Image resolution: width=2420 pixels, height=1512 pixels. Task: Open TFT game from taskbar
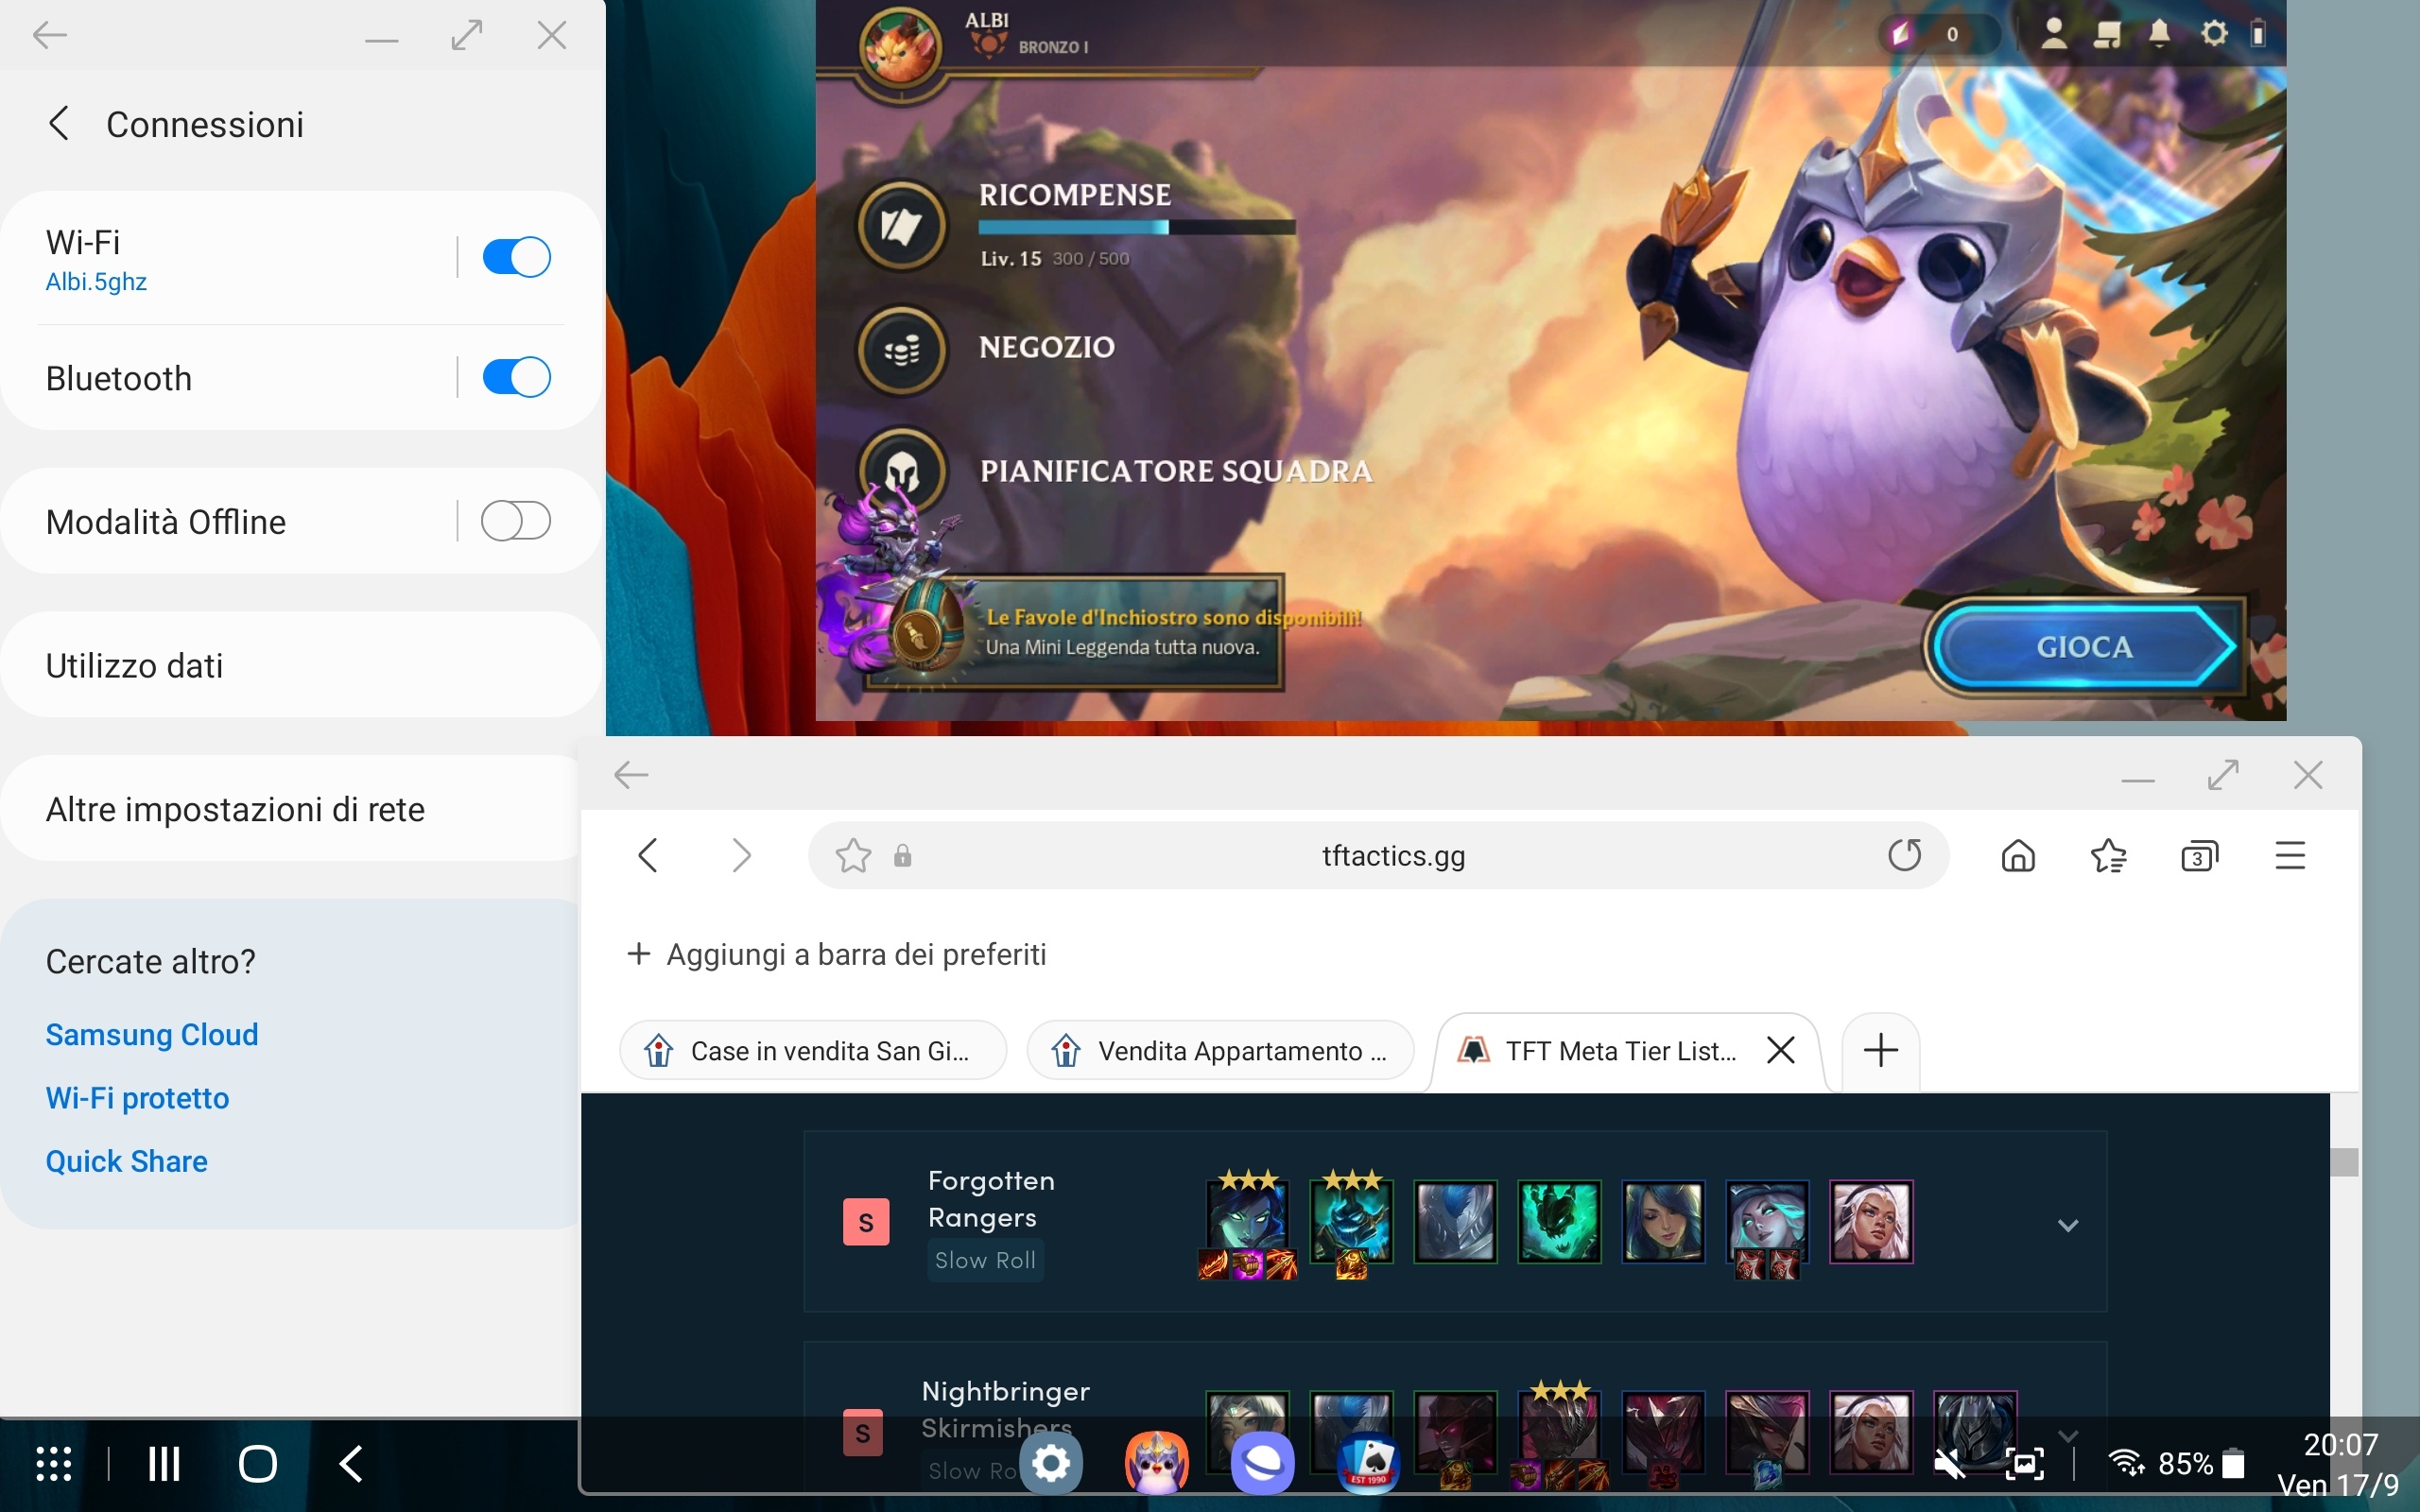(1157, 1464)
